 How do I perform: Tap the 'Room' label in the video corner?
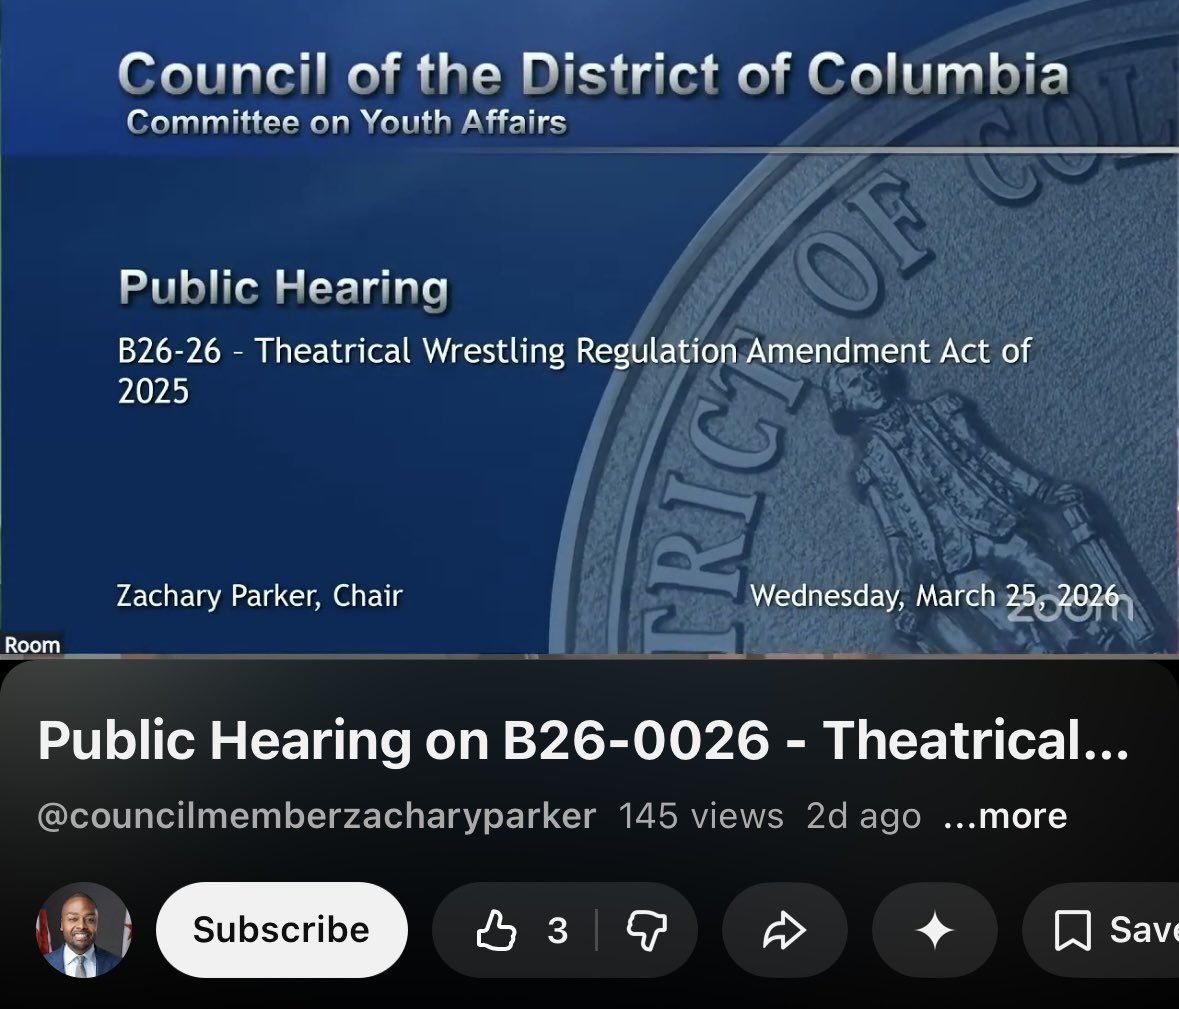coord(32,644)
